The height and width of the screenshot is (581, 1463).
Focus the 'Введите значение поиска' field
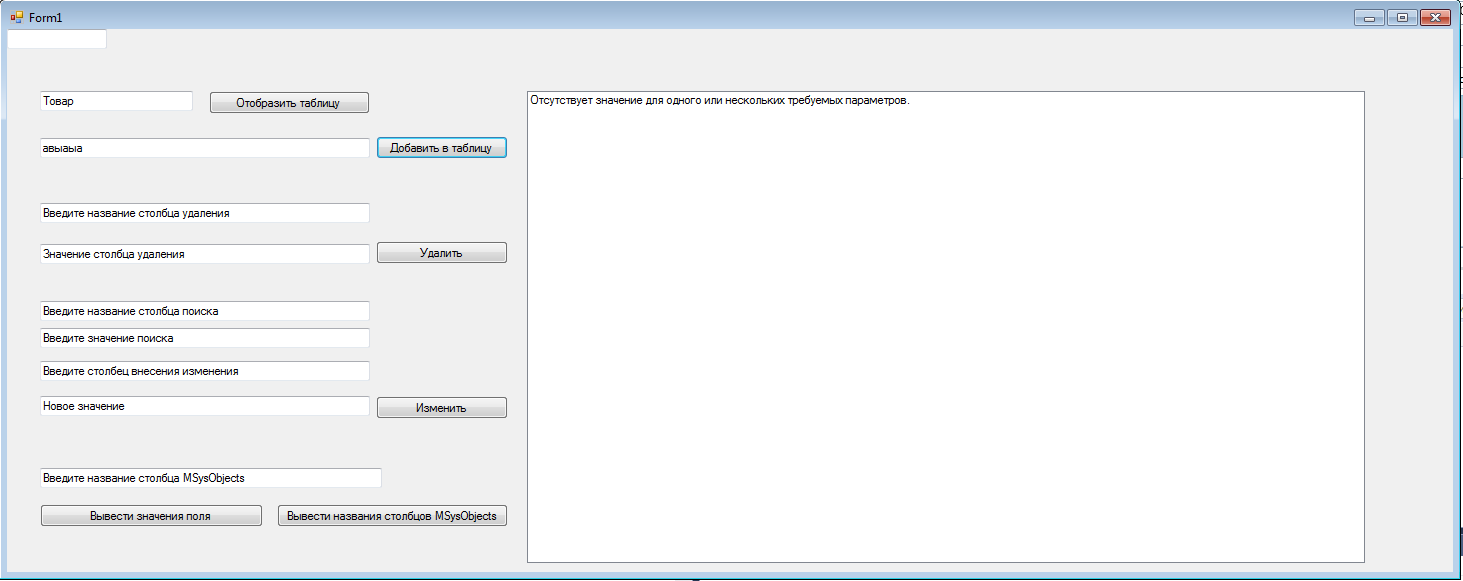tap(205, 338)
